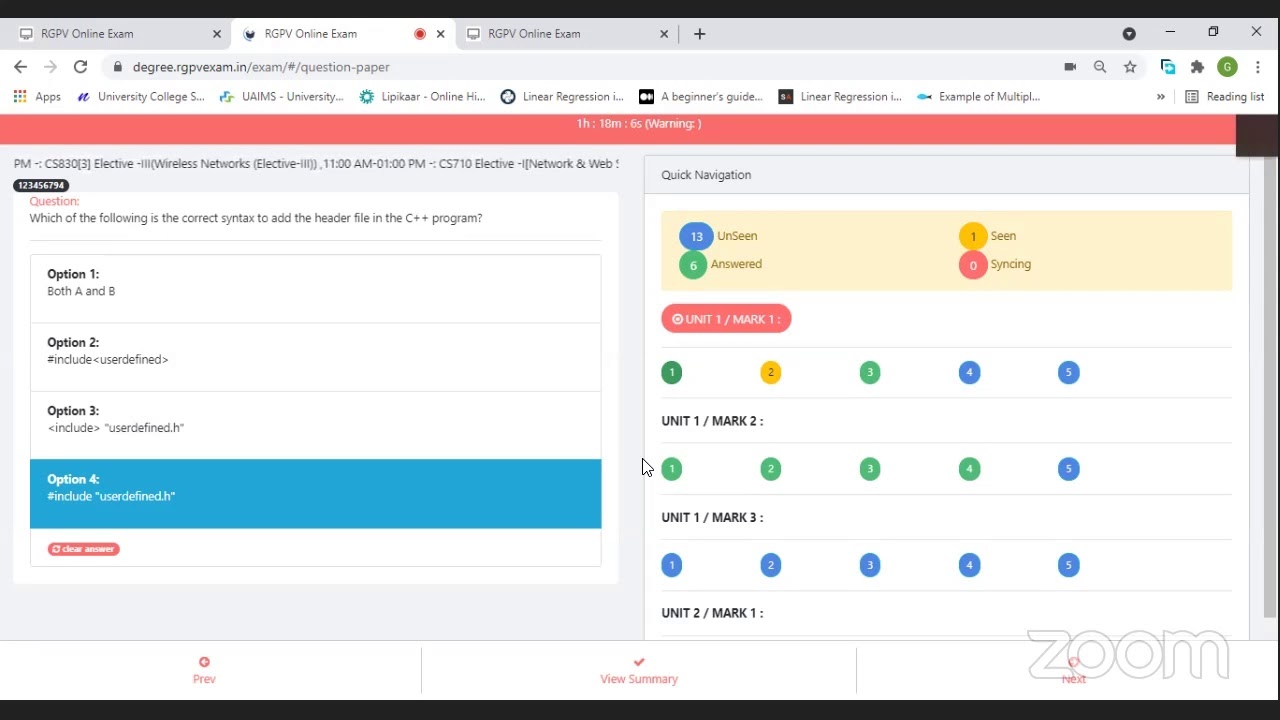The height and width of the screenshot is (720, 1280).
Task: Select Option 1: Both A and B
Action: click(x=316, y=289)
